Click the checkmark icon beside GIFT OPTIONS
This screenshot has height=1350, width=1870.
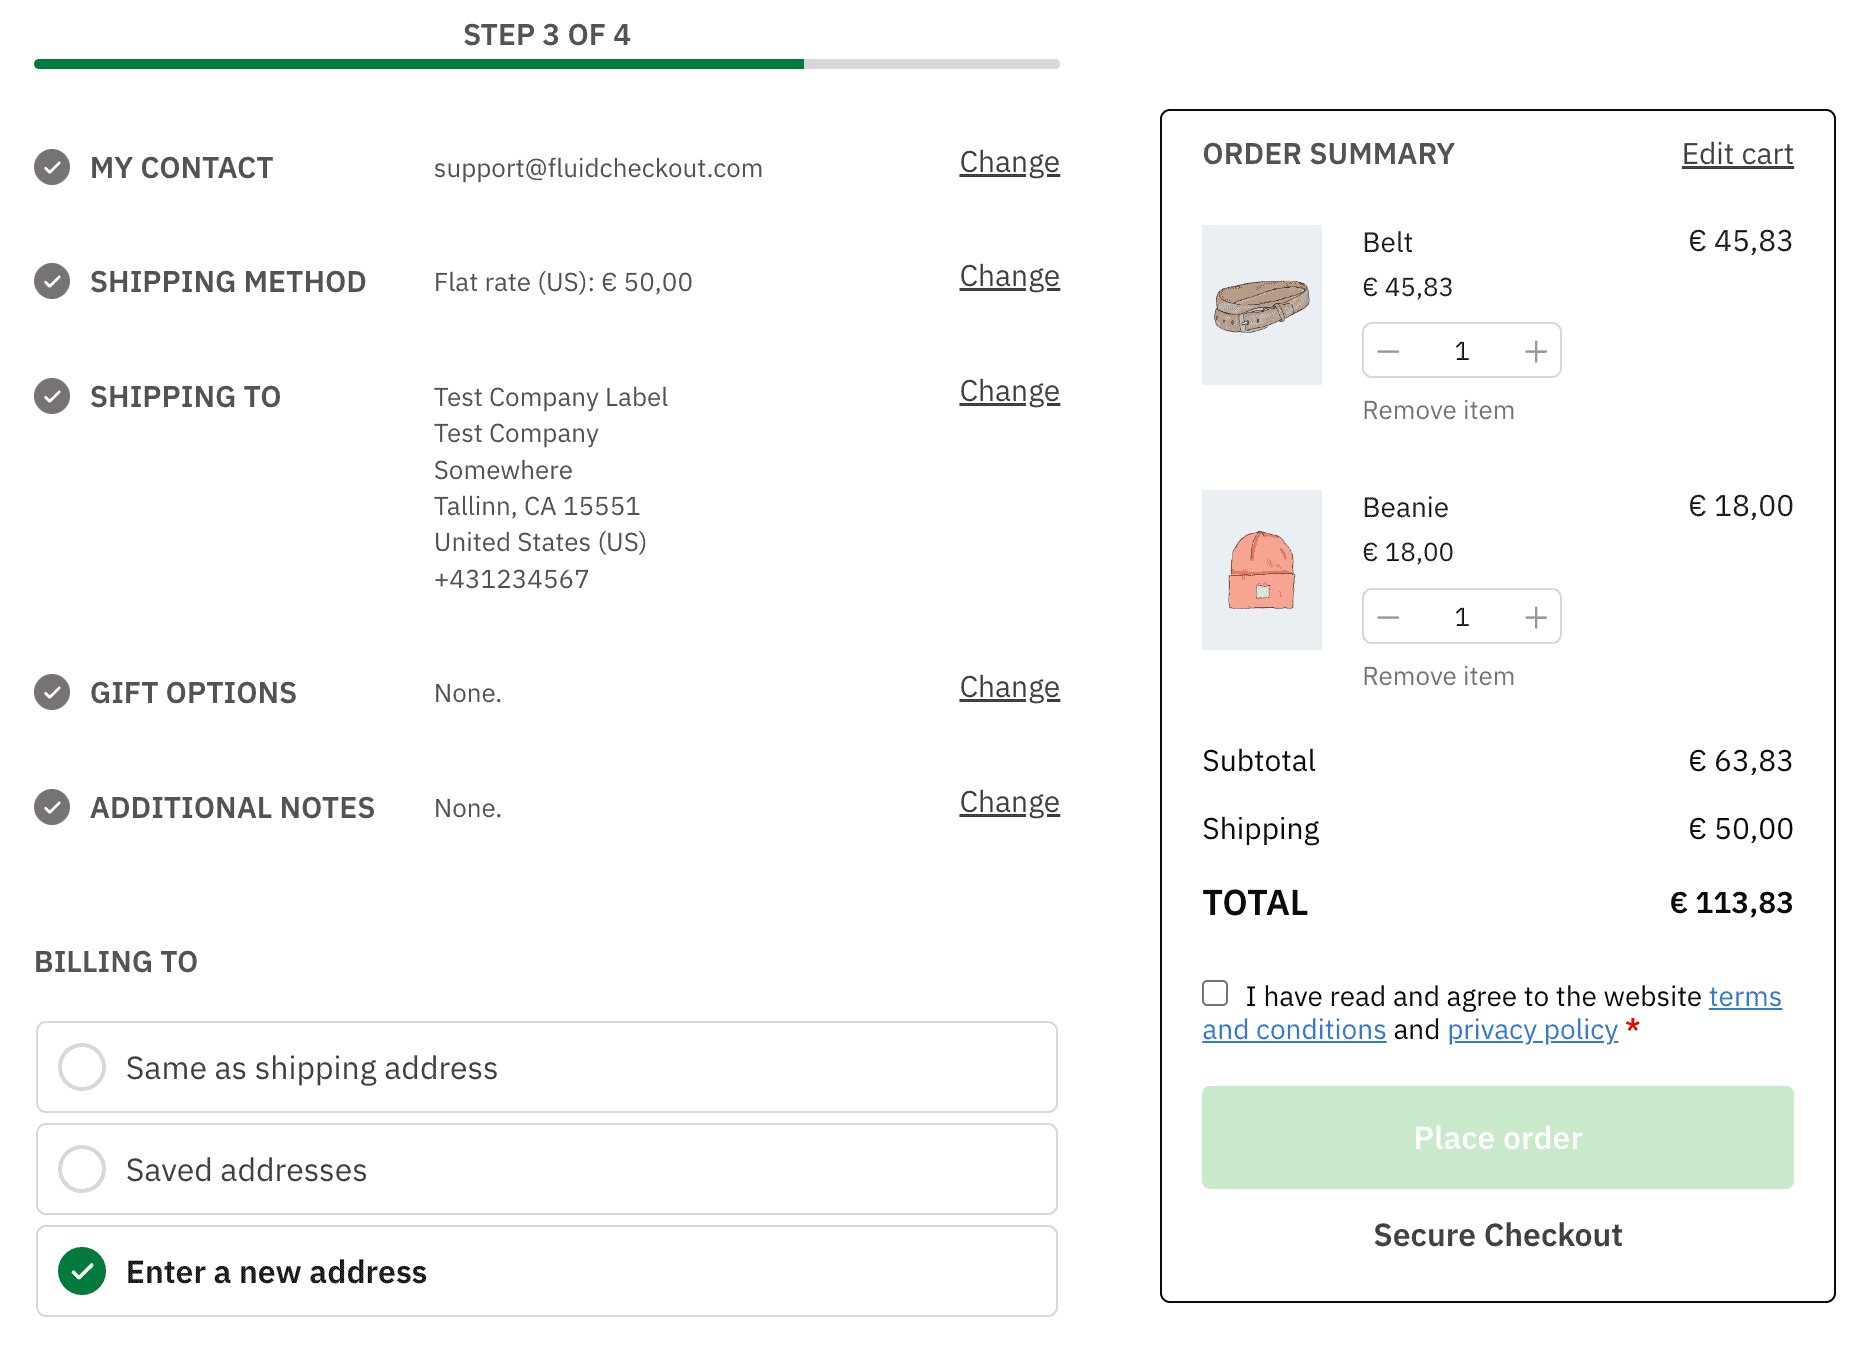51,692
